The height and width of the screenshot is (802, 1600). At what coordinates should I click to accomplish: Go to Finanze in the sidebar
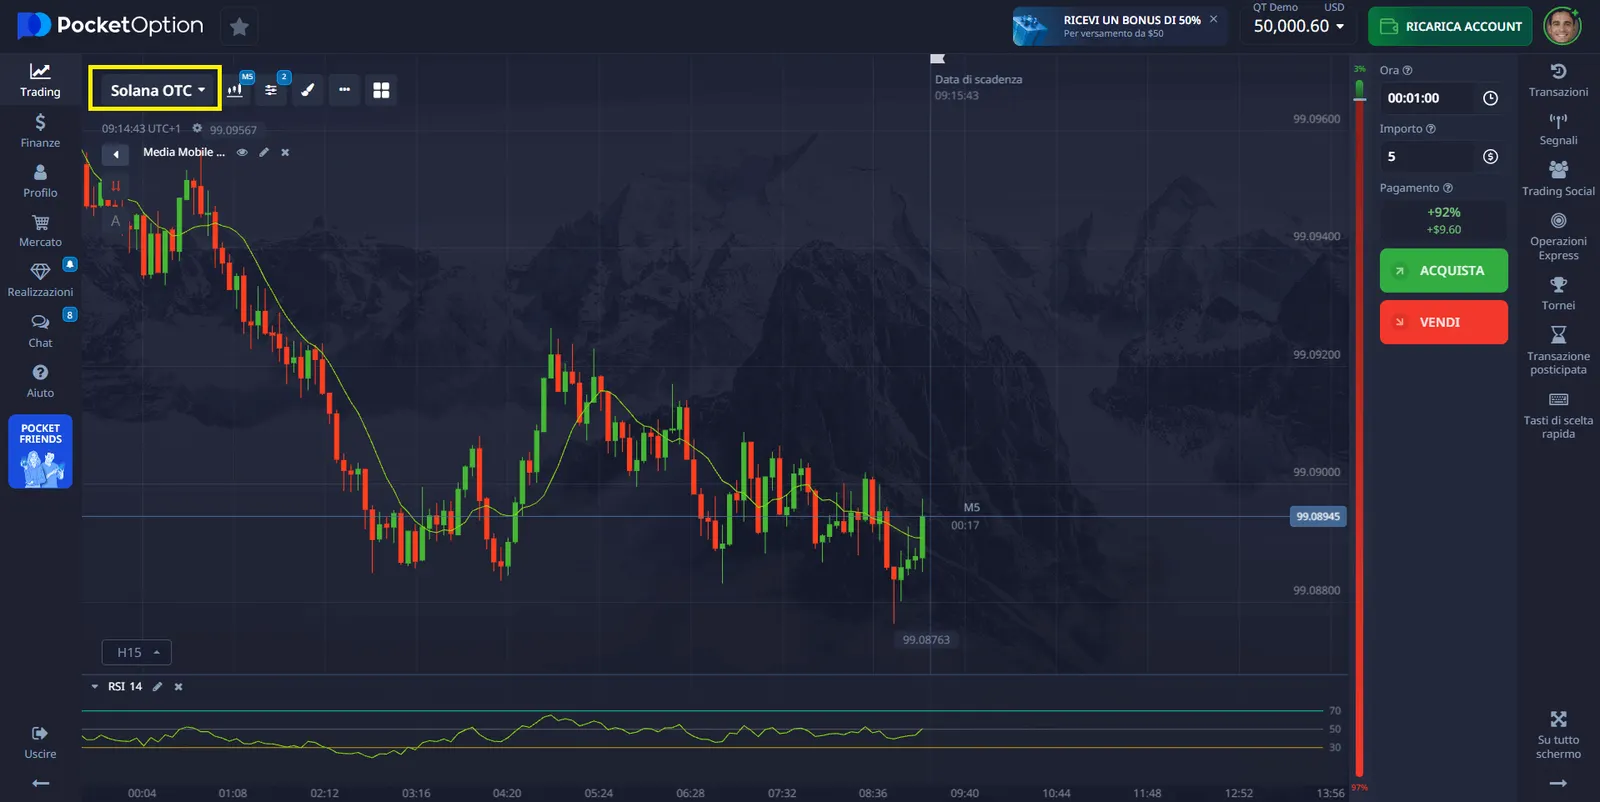click(40, 130)
